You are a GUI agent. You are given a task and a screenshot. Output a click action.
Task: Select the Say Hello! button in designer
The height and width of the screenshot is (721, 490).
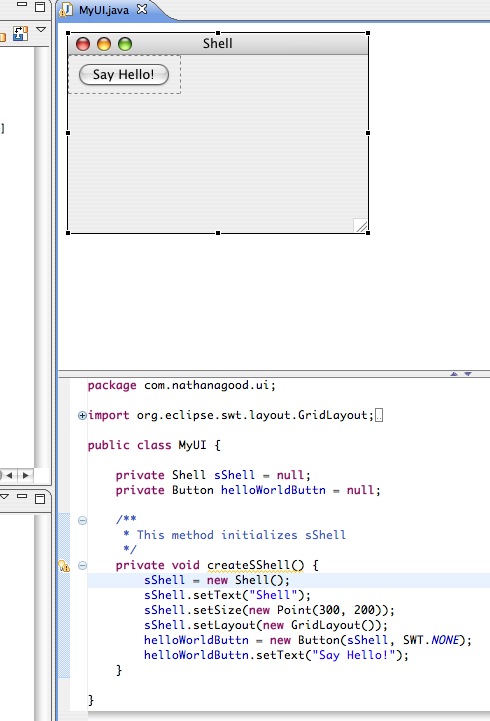tap(124, 74)
